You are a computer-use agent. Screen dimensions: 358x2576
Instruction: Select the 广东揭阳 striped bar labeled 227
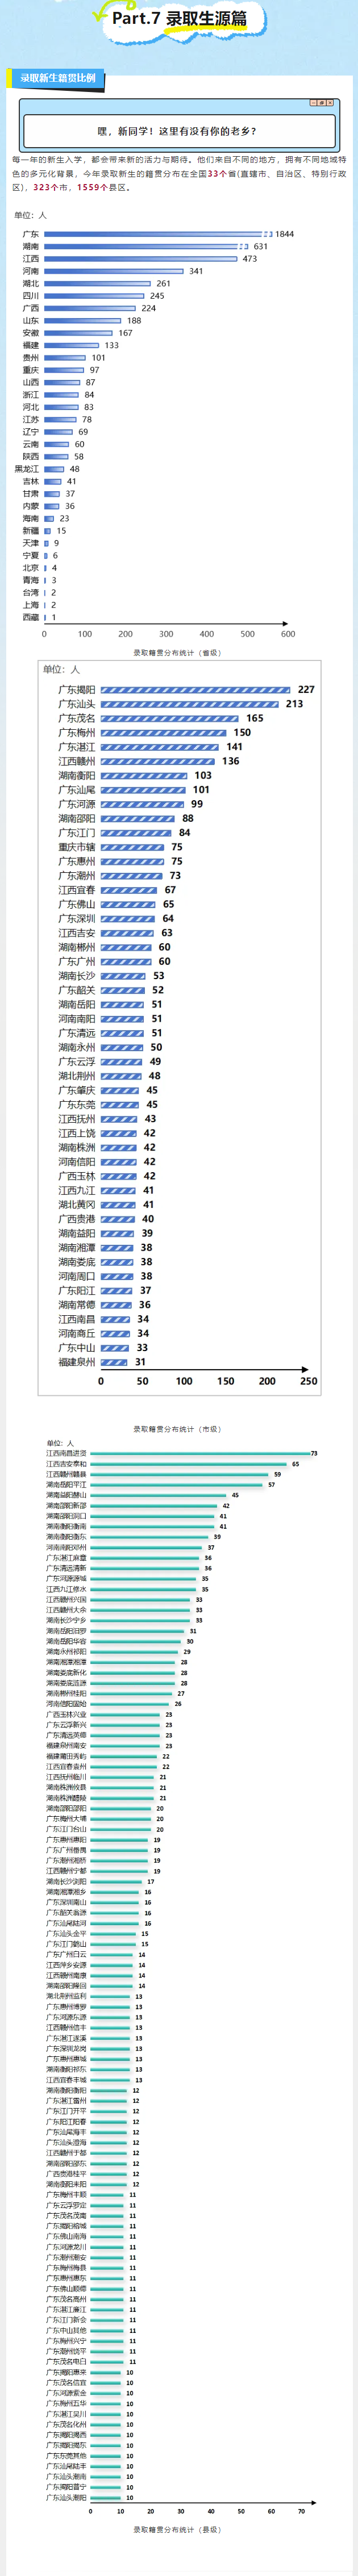click(195, 689)
